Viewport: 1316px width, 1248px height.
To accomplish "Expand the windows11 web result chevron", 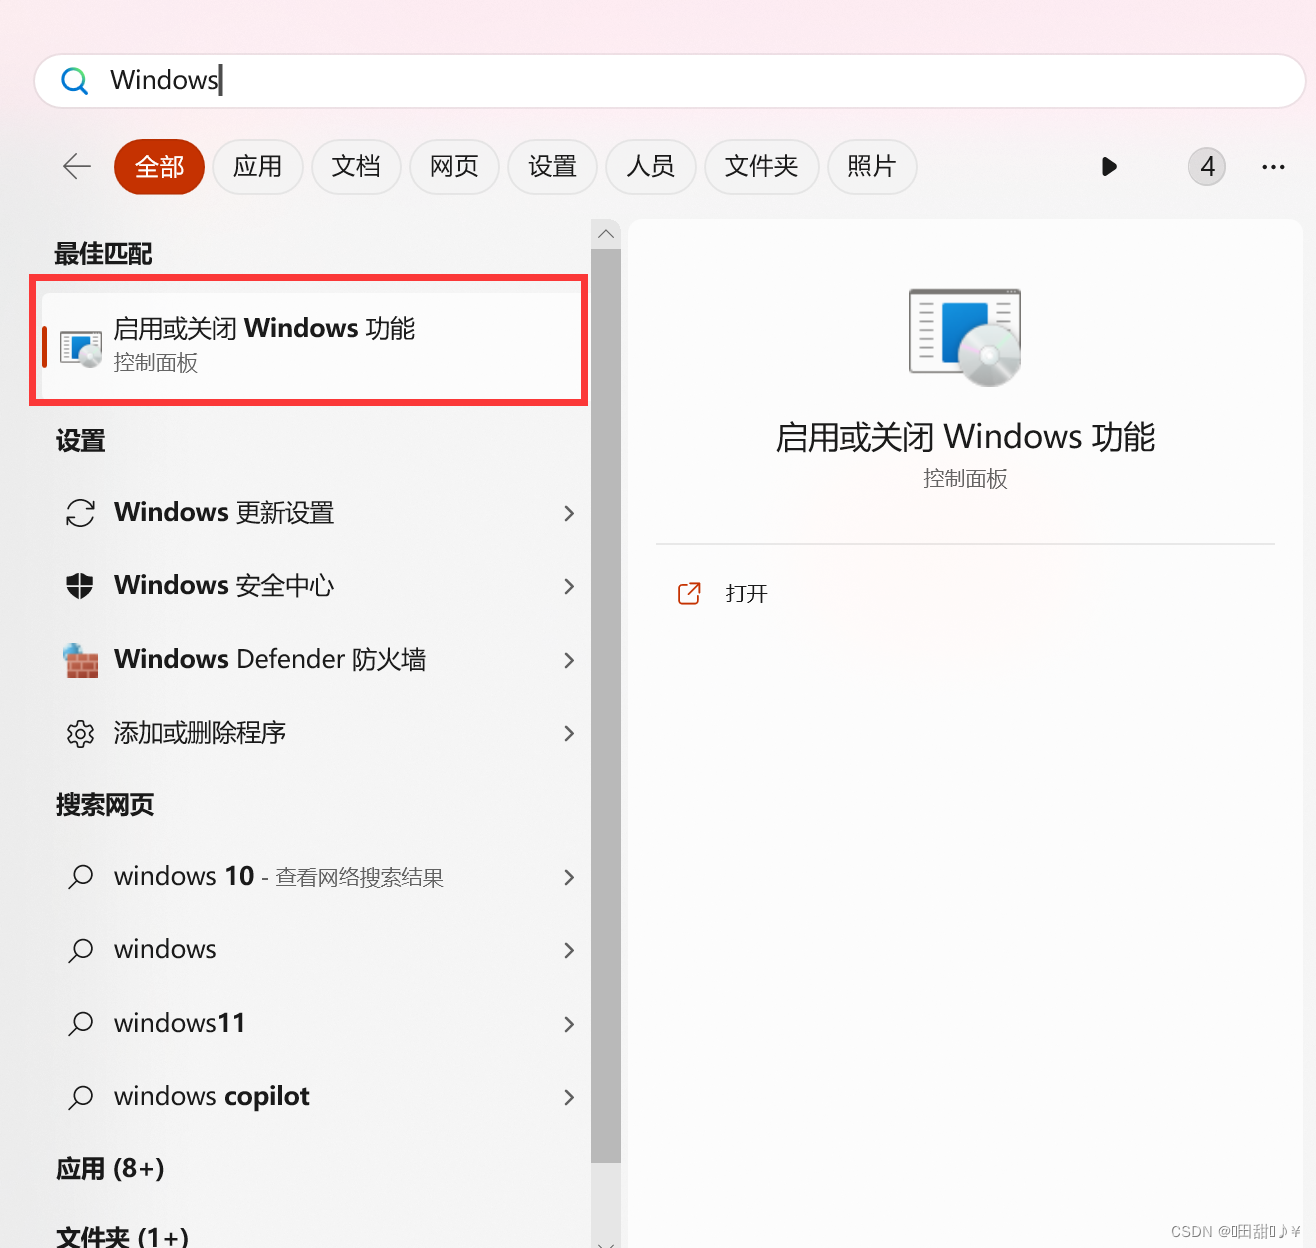I will click(569, 1024).
